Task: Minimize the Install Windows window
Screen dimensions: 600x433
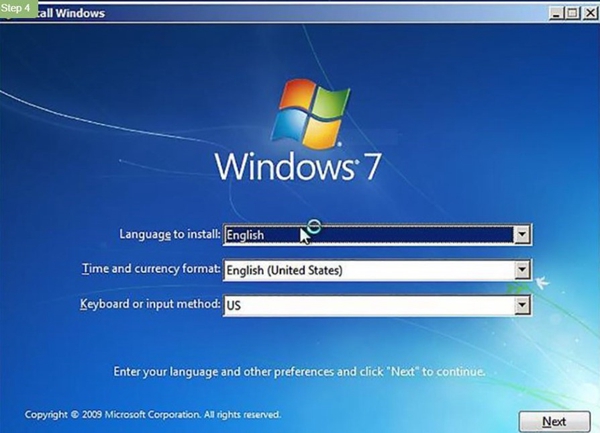Action: pyautogui.click(x=556, y=13)
